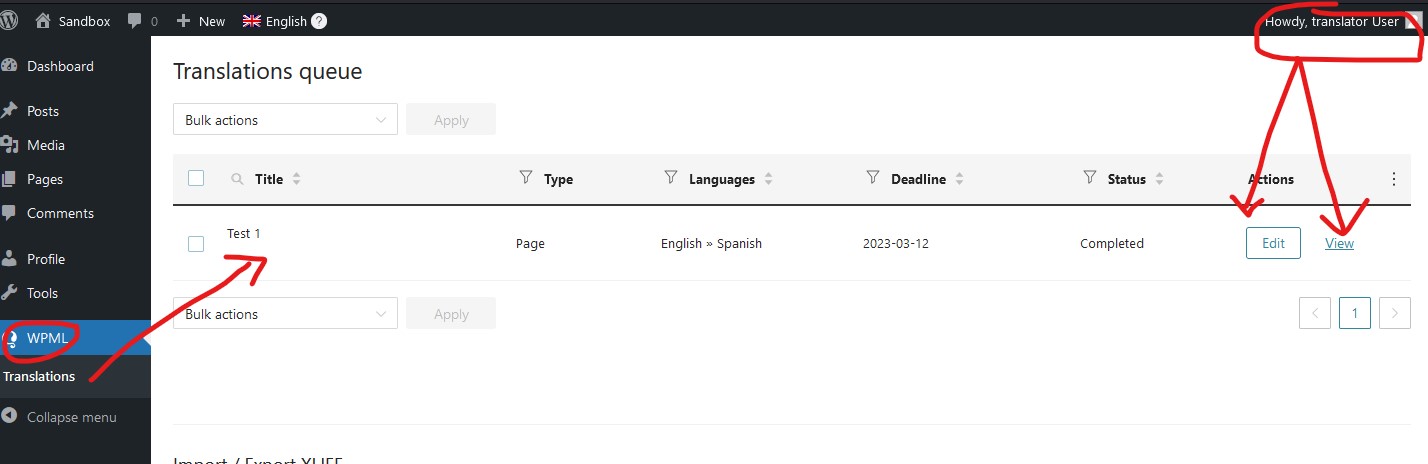Go to next page of the queue

click(1395, 313)
